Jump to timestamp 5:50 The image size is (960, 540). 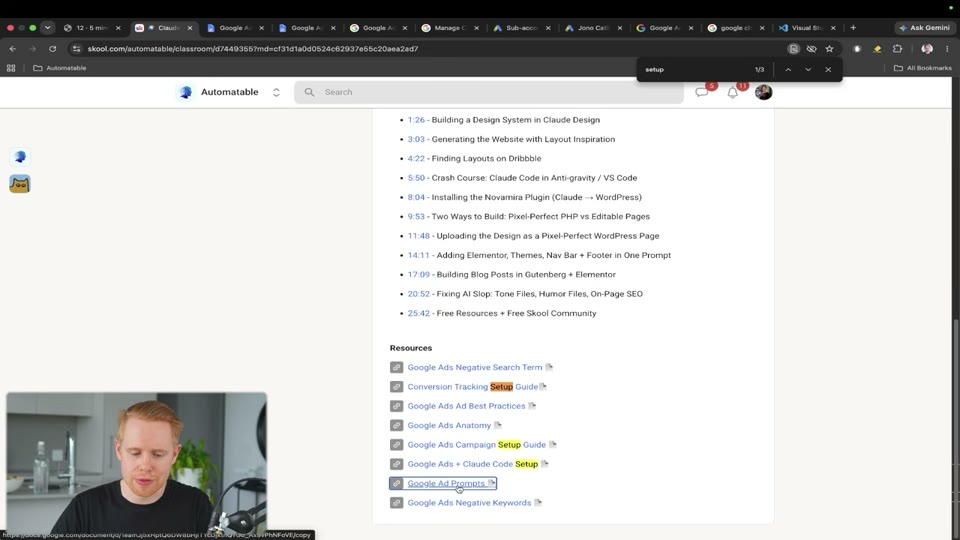[x=416, y=178]
